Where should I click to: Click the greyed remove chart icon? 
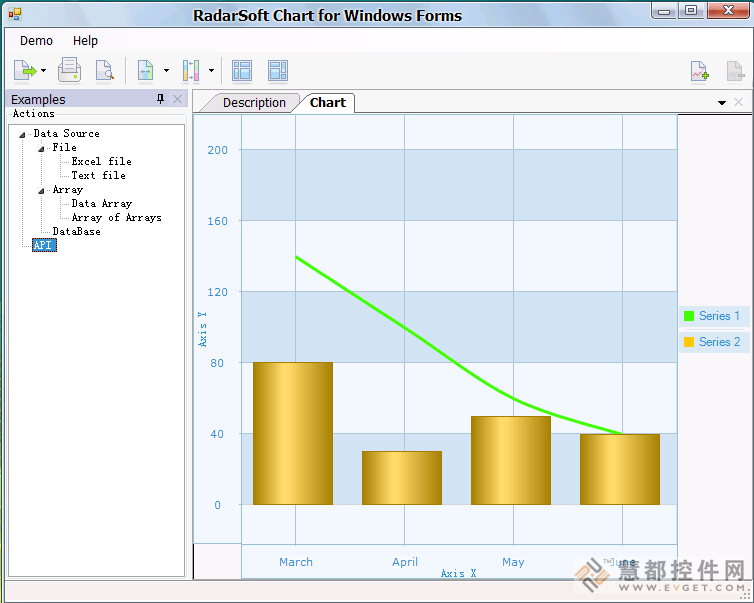735,71
